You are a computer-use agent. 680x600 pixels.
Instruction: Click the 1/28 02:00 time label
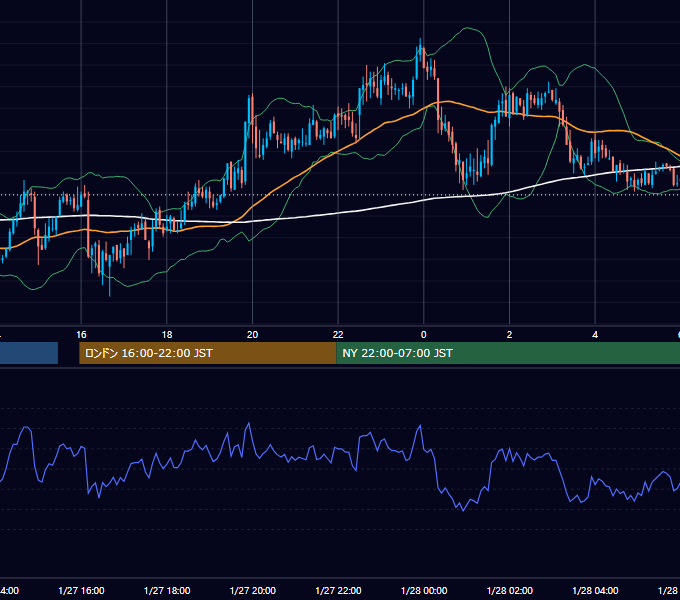pyautogui.click(x=510, y=590)
